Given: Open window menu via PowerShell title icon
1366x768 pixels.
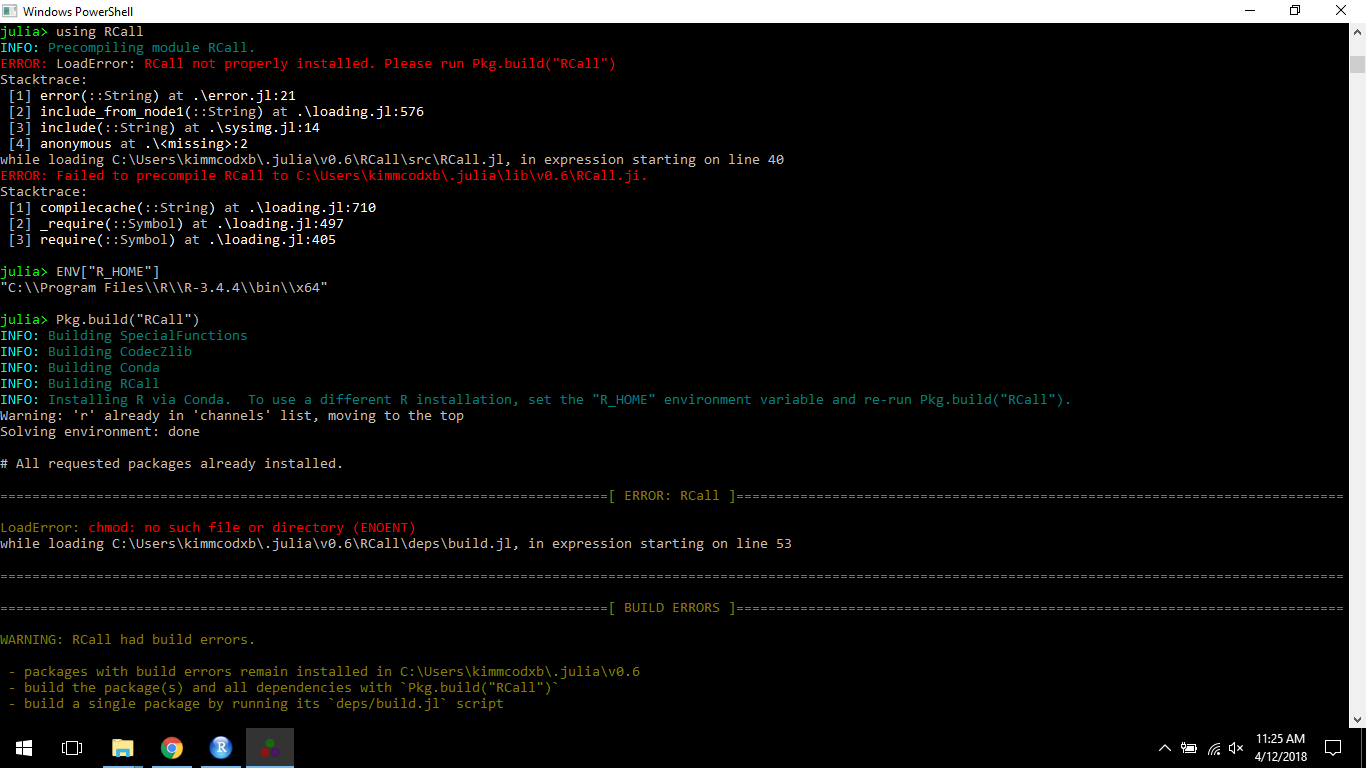Looking at the screenshot, I should 10,11.
